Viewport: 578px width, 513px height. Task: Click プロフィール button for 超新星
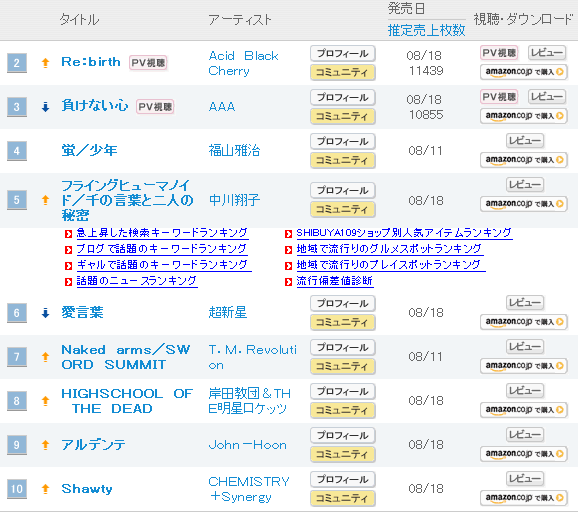point(343,303)
